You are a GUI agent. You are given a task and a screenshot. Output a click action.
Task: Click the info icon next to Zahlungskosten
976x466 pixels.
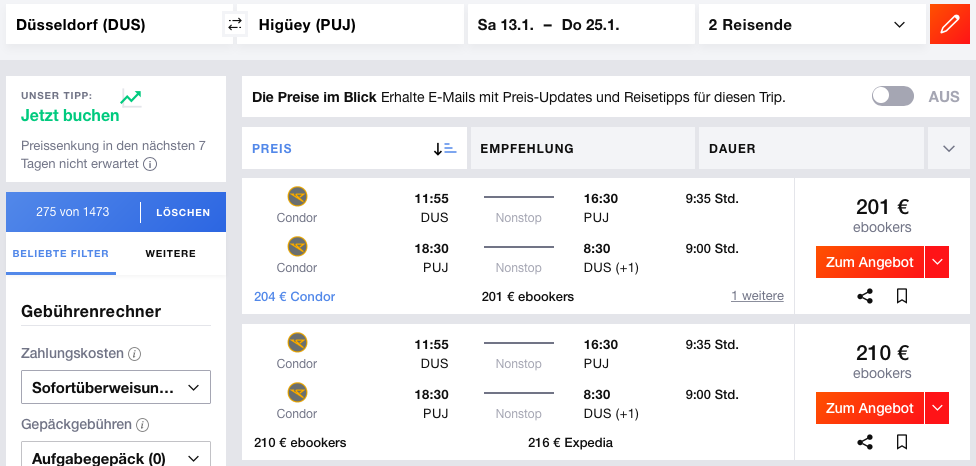[x=134, y=353]
